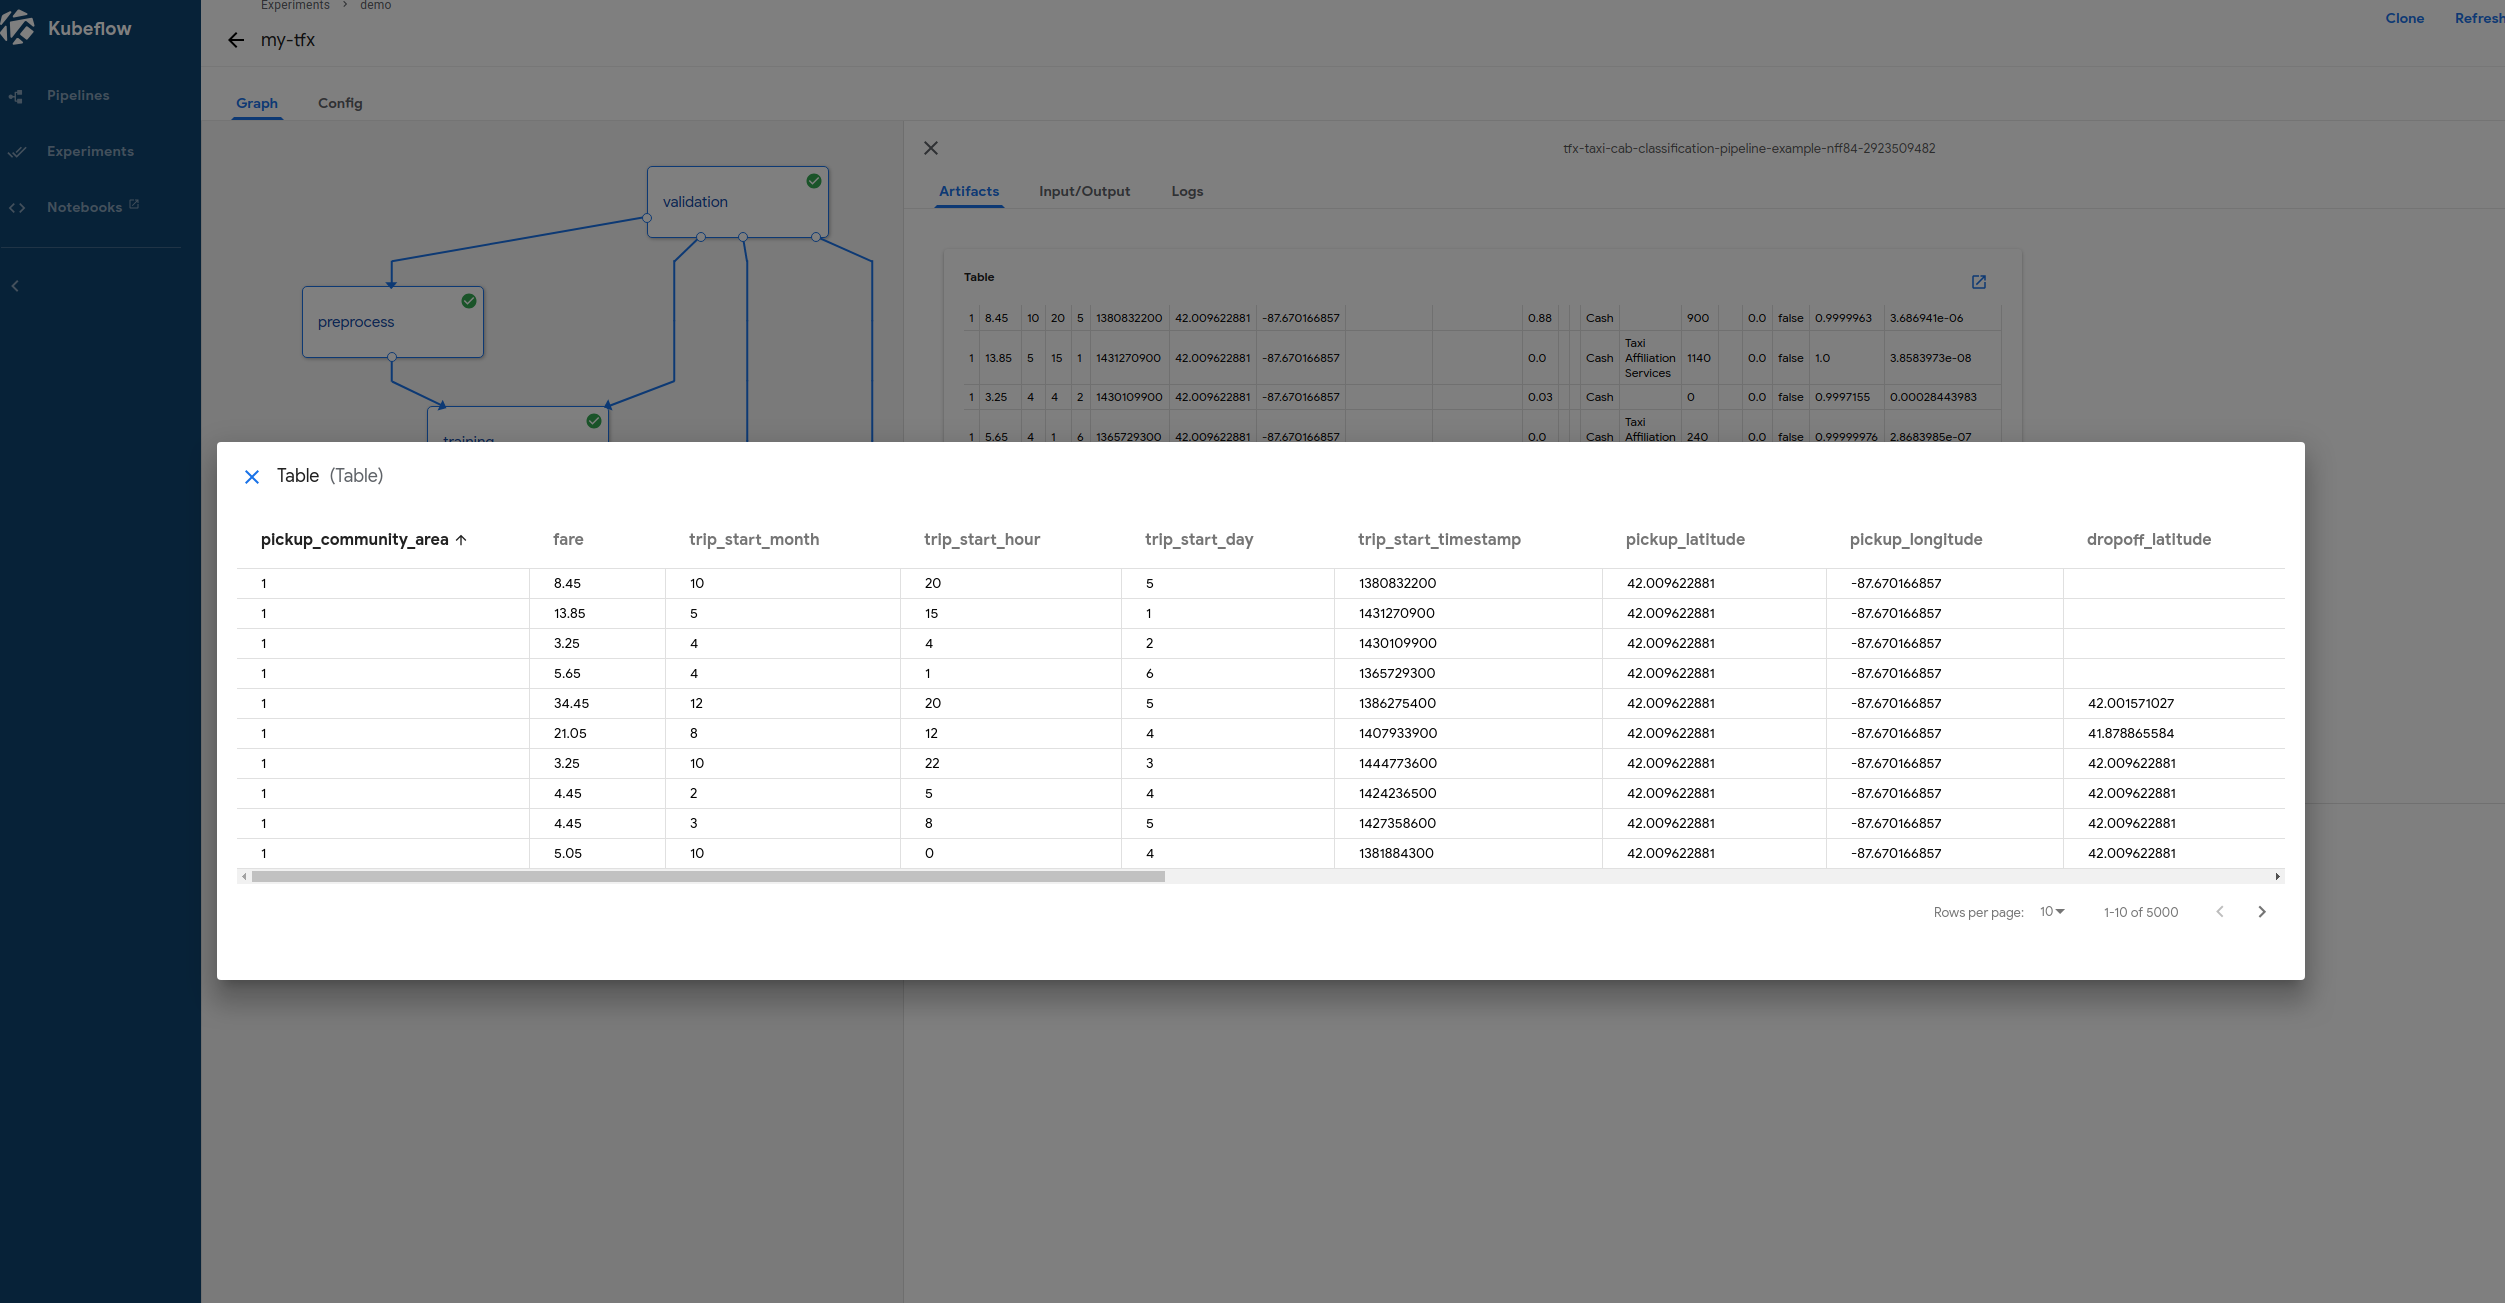Open Pipelines using its sidebar icon
This screenshot has height=1303, width=2505.
tap(17, 95)
